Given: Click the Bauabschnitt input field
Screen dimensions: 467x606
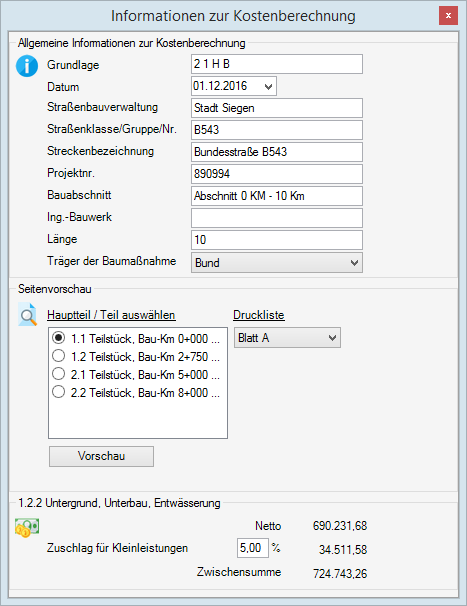Looking at the screenshot, I should coord(277,196).
